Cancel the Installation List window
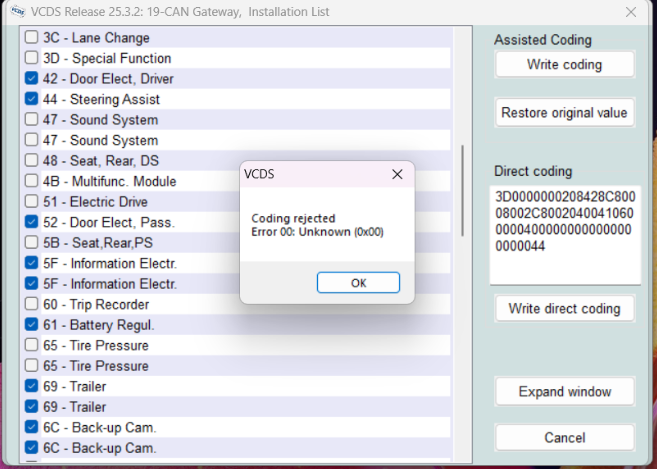The width and height of the screenshot is (657, 469). point(564,438)
